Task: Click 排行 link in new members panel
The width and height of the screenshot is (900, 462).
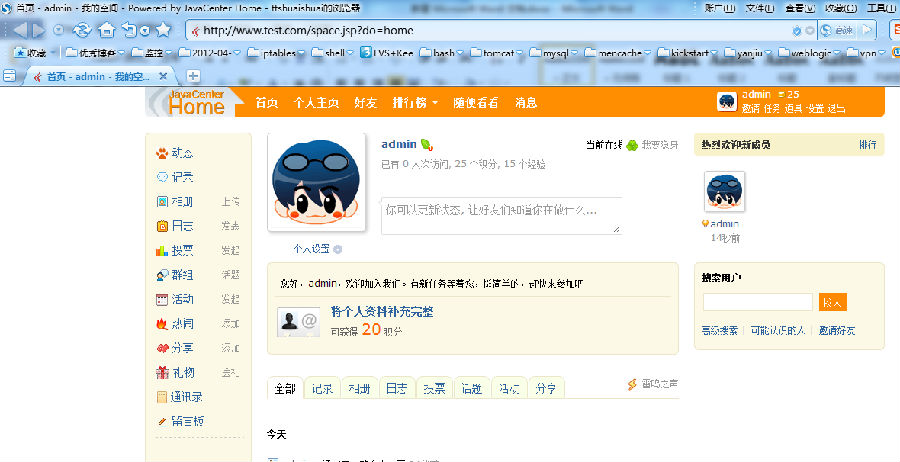Action: coord(868,145)
